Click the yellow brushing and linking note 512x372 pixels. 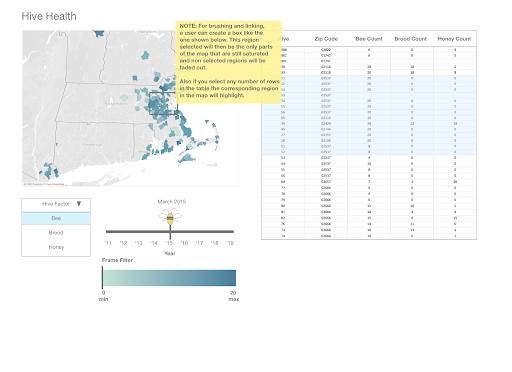point(229,62)
